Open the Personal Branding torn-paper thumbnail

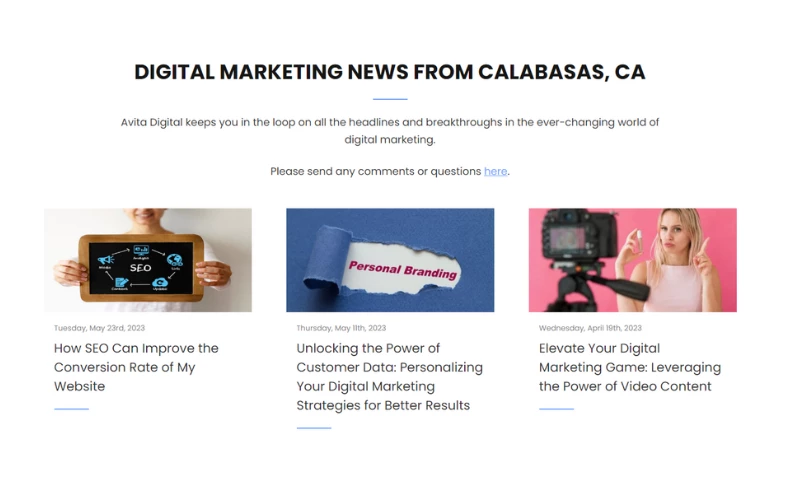click(390, 260)
